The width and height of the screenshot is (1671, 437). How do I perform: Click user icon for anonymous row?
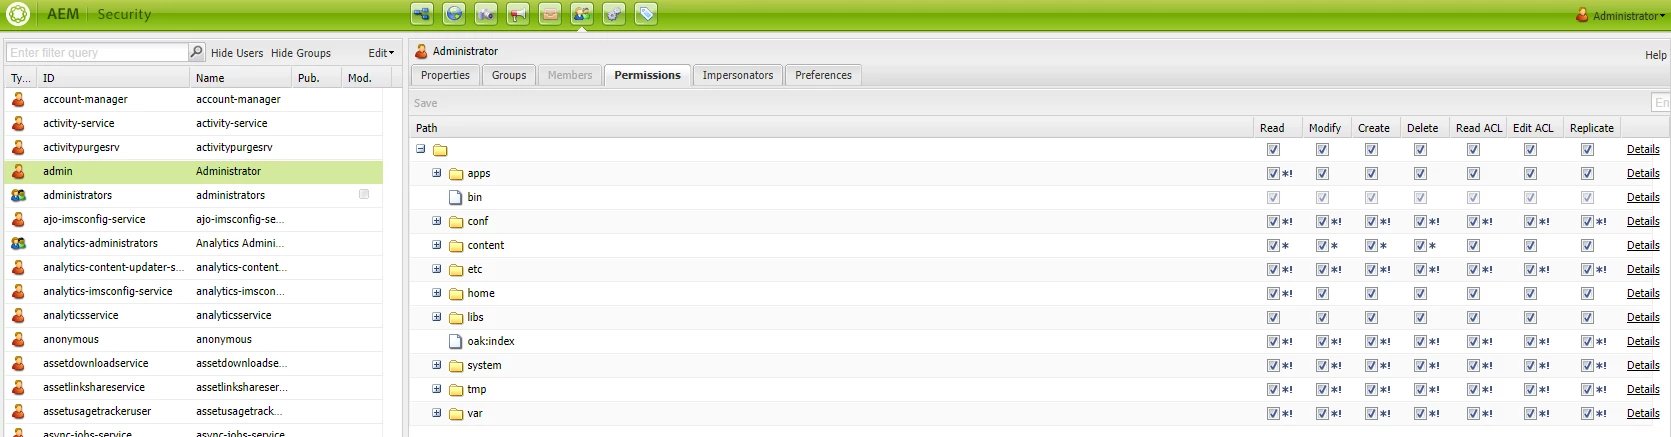coord(18,339)
